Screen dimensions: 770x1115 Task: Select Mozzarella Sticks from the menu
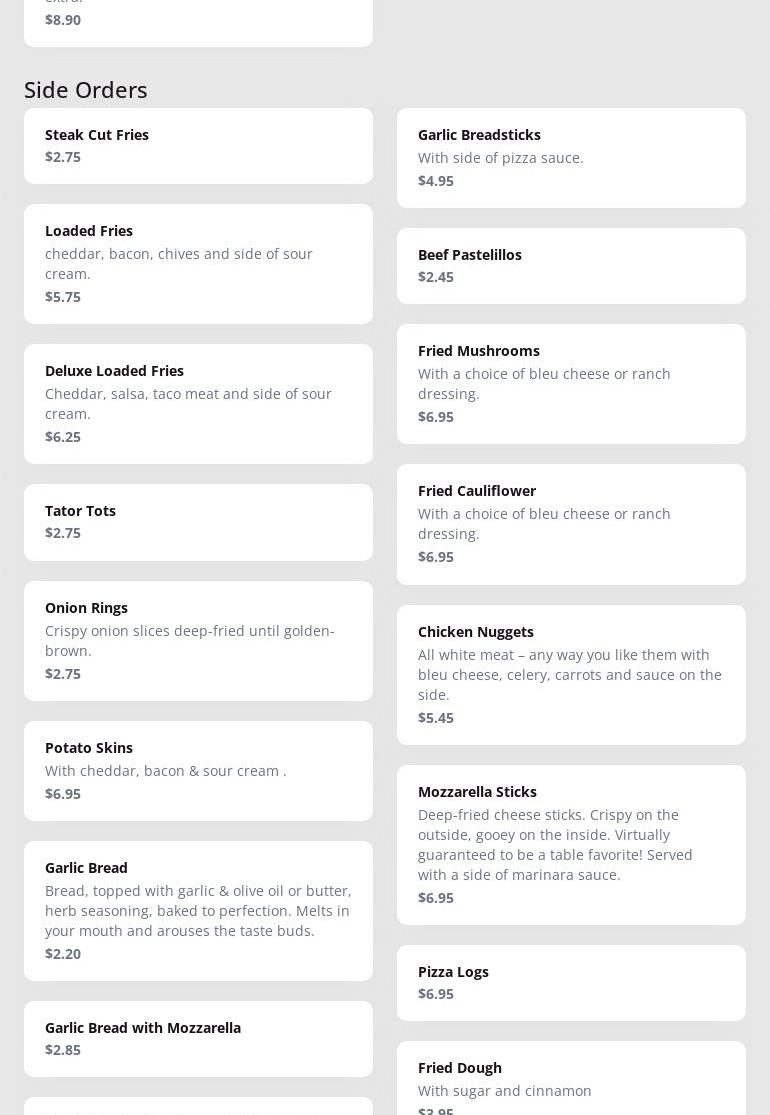(x=571, y=844)
